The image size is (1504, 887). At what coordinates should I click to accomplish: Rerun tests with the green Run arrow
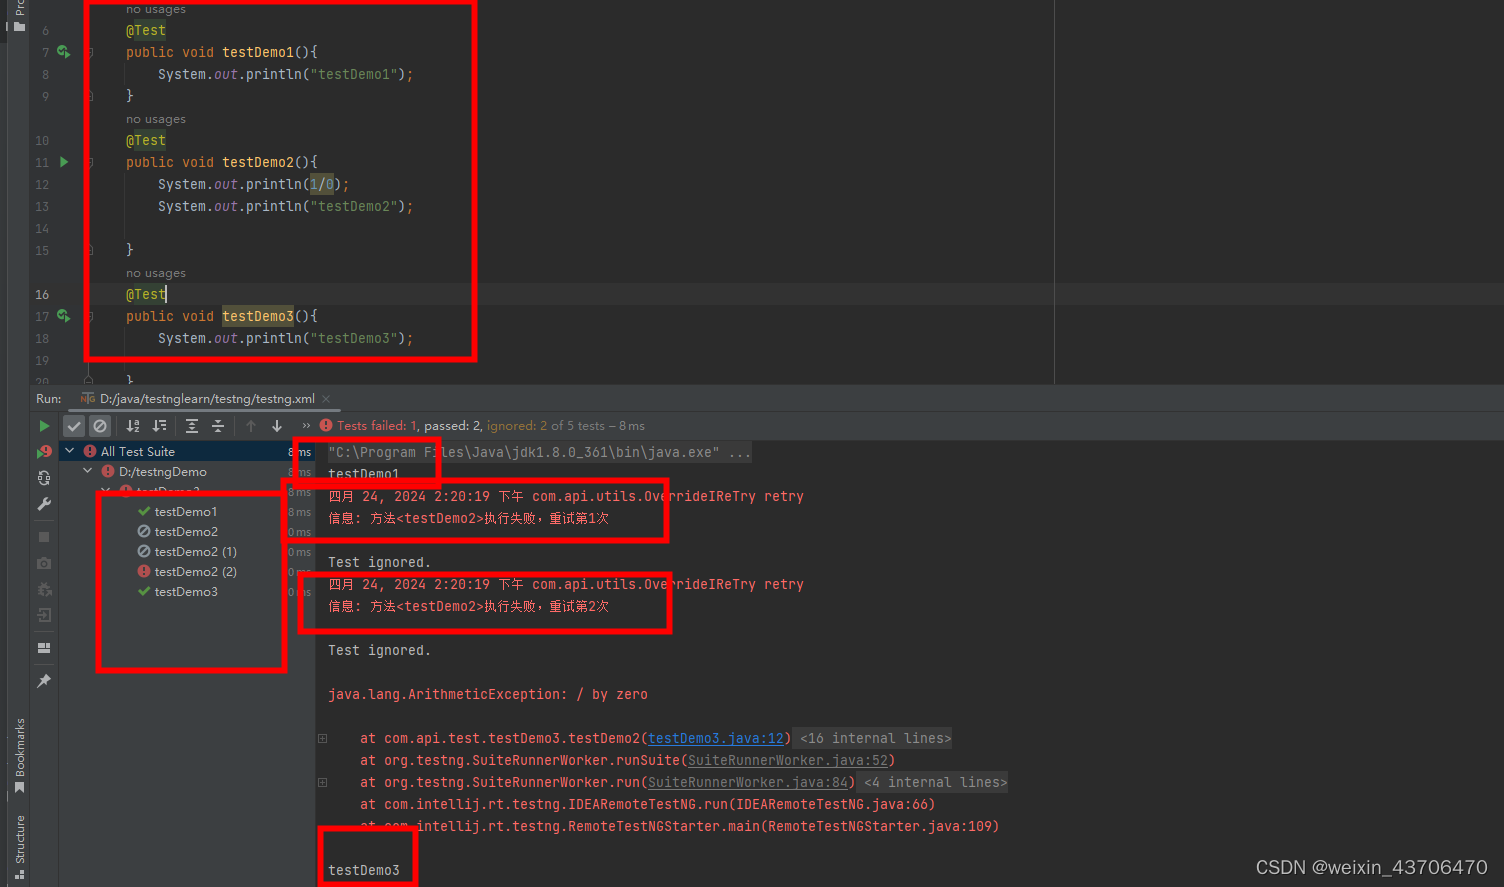[x=44, y=426]
